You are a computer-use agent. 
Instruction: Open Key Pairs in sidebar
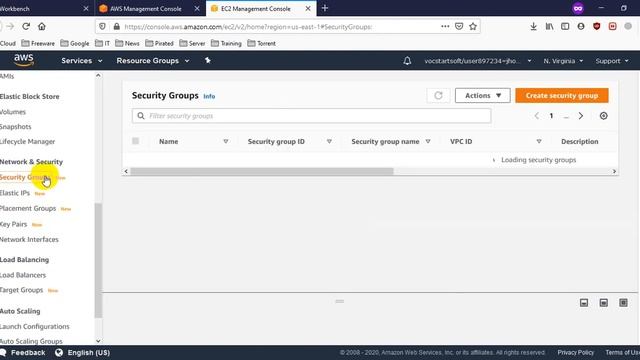13,224
